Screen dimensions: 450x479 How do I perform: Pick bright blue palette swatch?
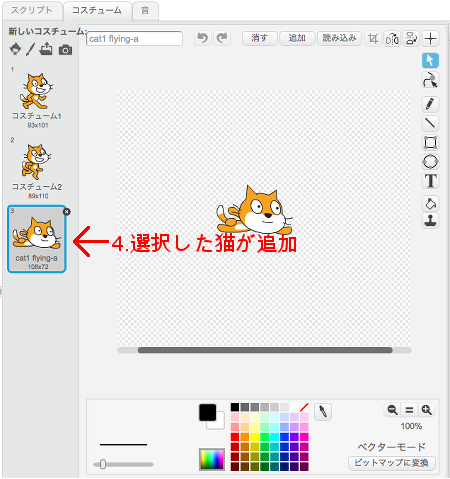(284, 437)
